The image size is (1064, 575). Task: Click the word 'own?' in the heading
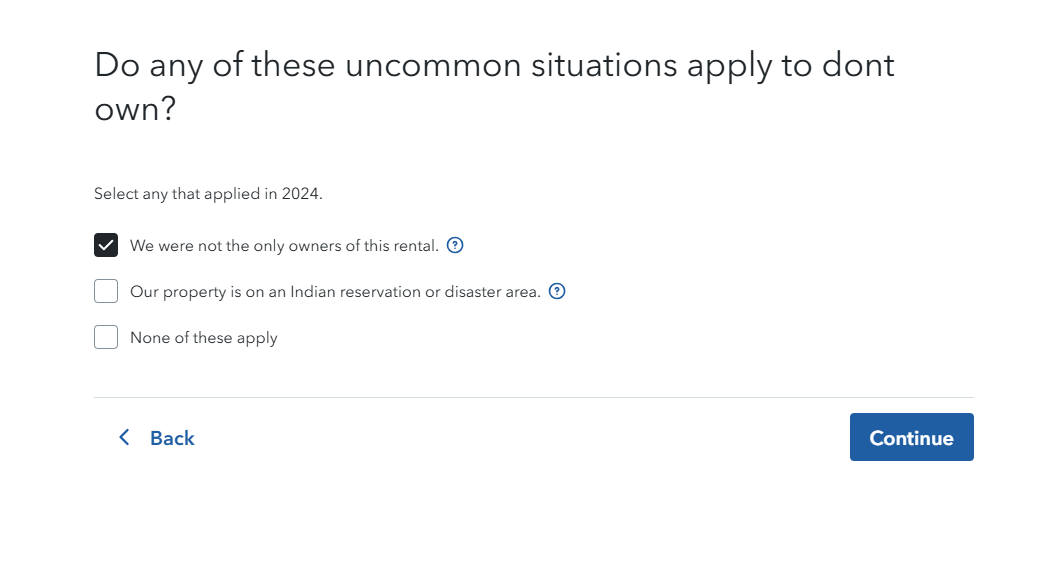(135, 109)
